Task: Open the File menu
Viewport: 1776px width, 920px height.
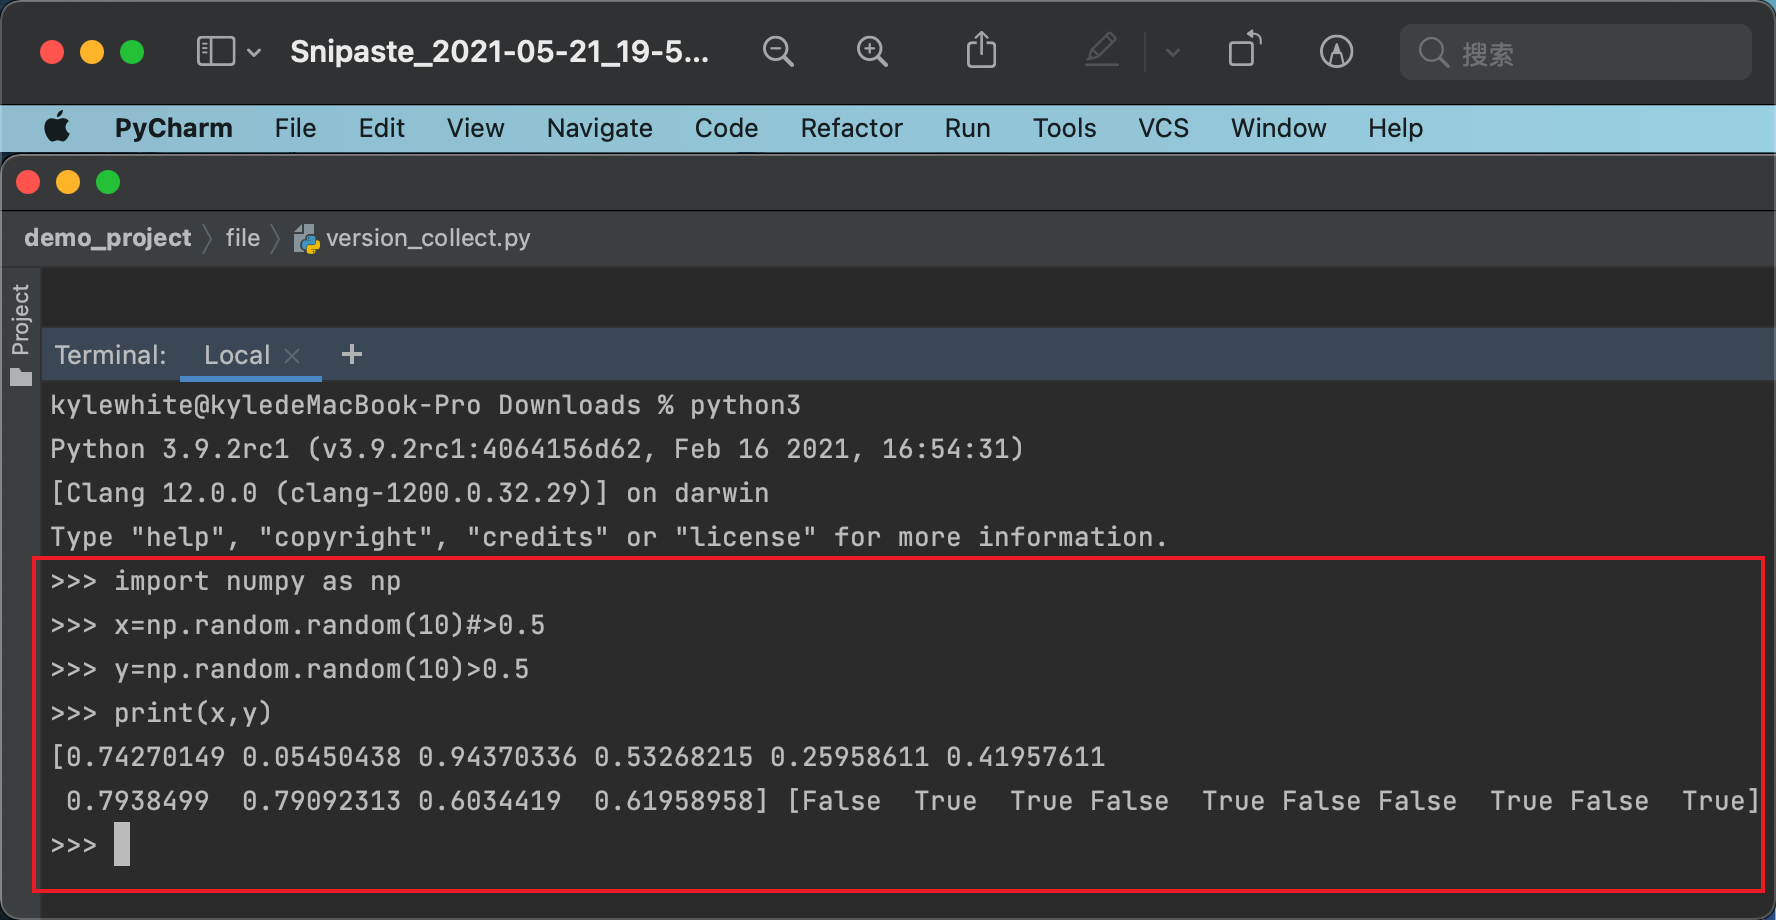Action: (x=295, y=128)
